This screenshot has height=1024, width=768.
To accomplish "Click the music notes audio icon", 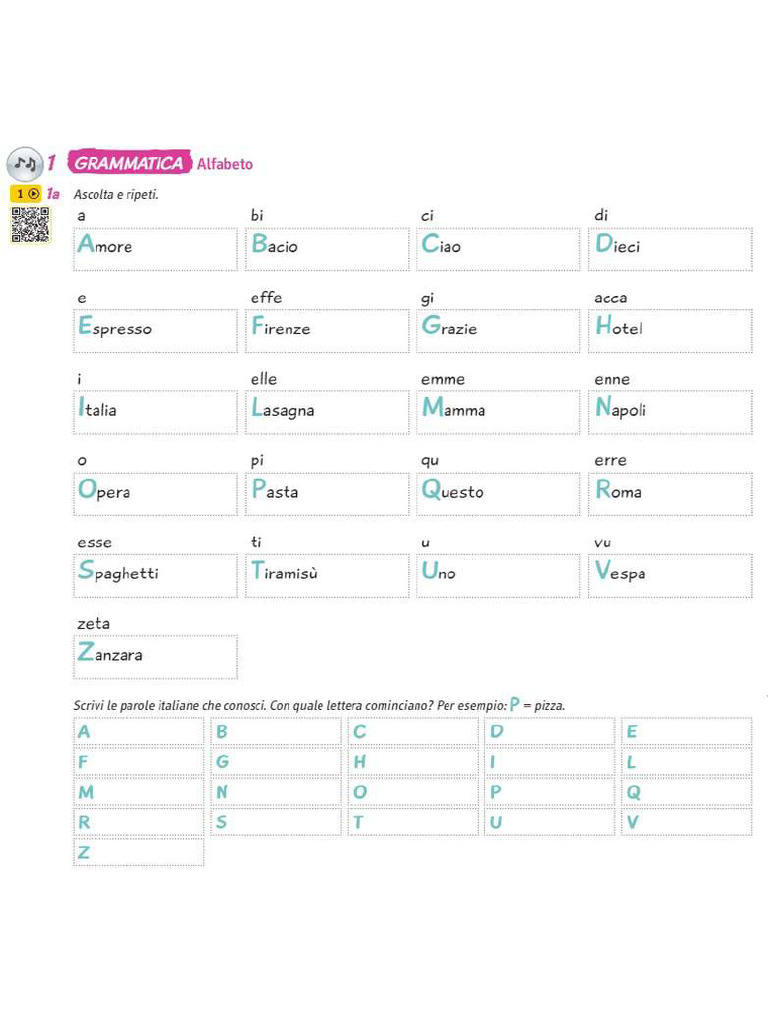I will (x=24, y=163).
